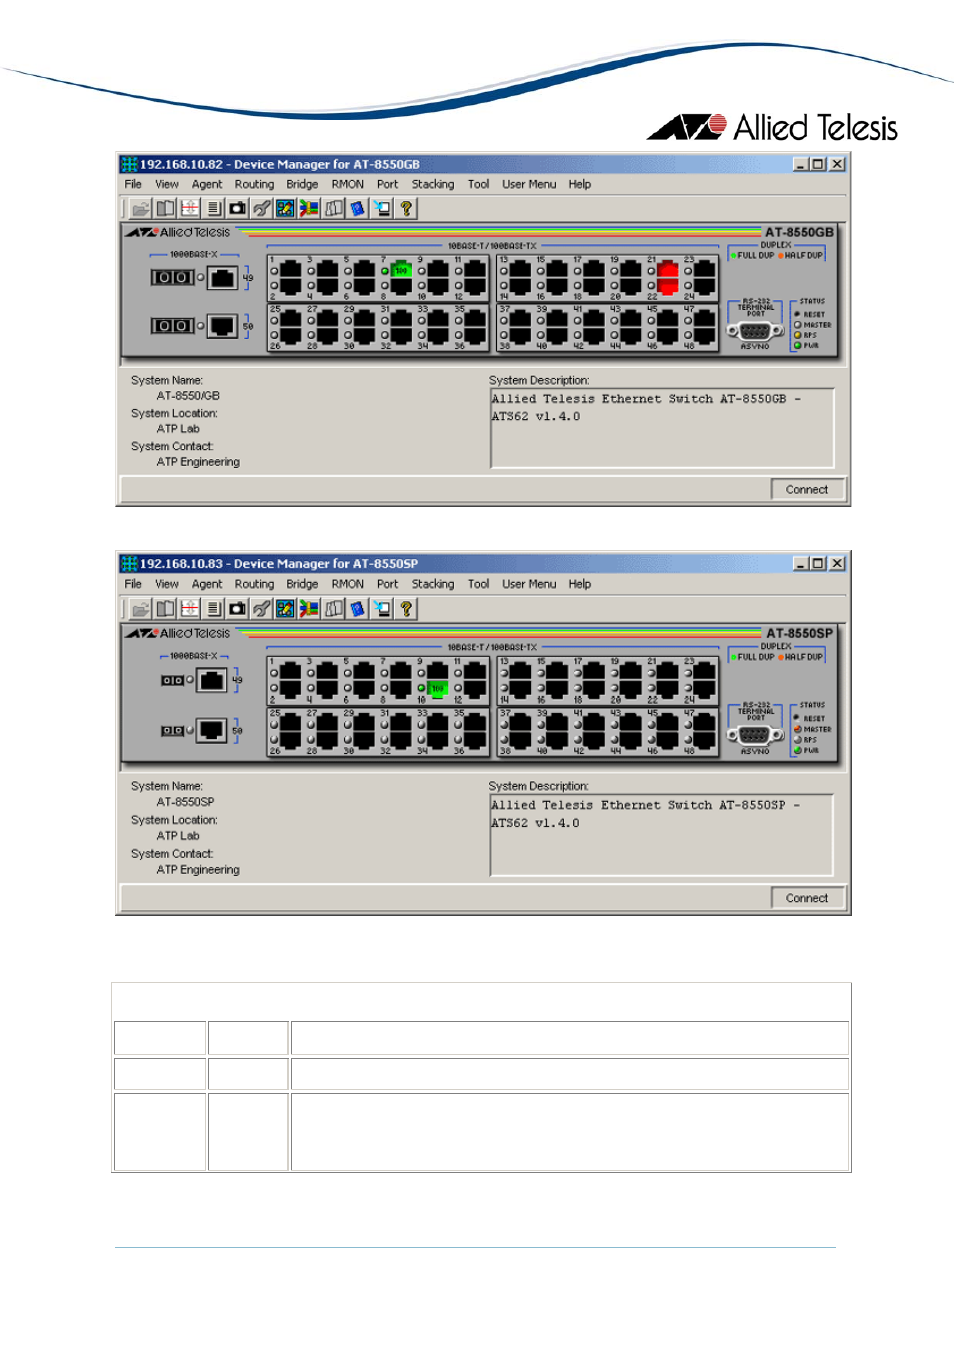This screenshot has height=1350, width=954.
Task: Click System Description field in AT-8550GB window
Action: tap(662, 428)
